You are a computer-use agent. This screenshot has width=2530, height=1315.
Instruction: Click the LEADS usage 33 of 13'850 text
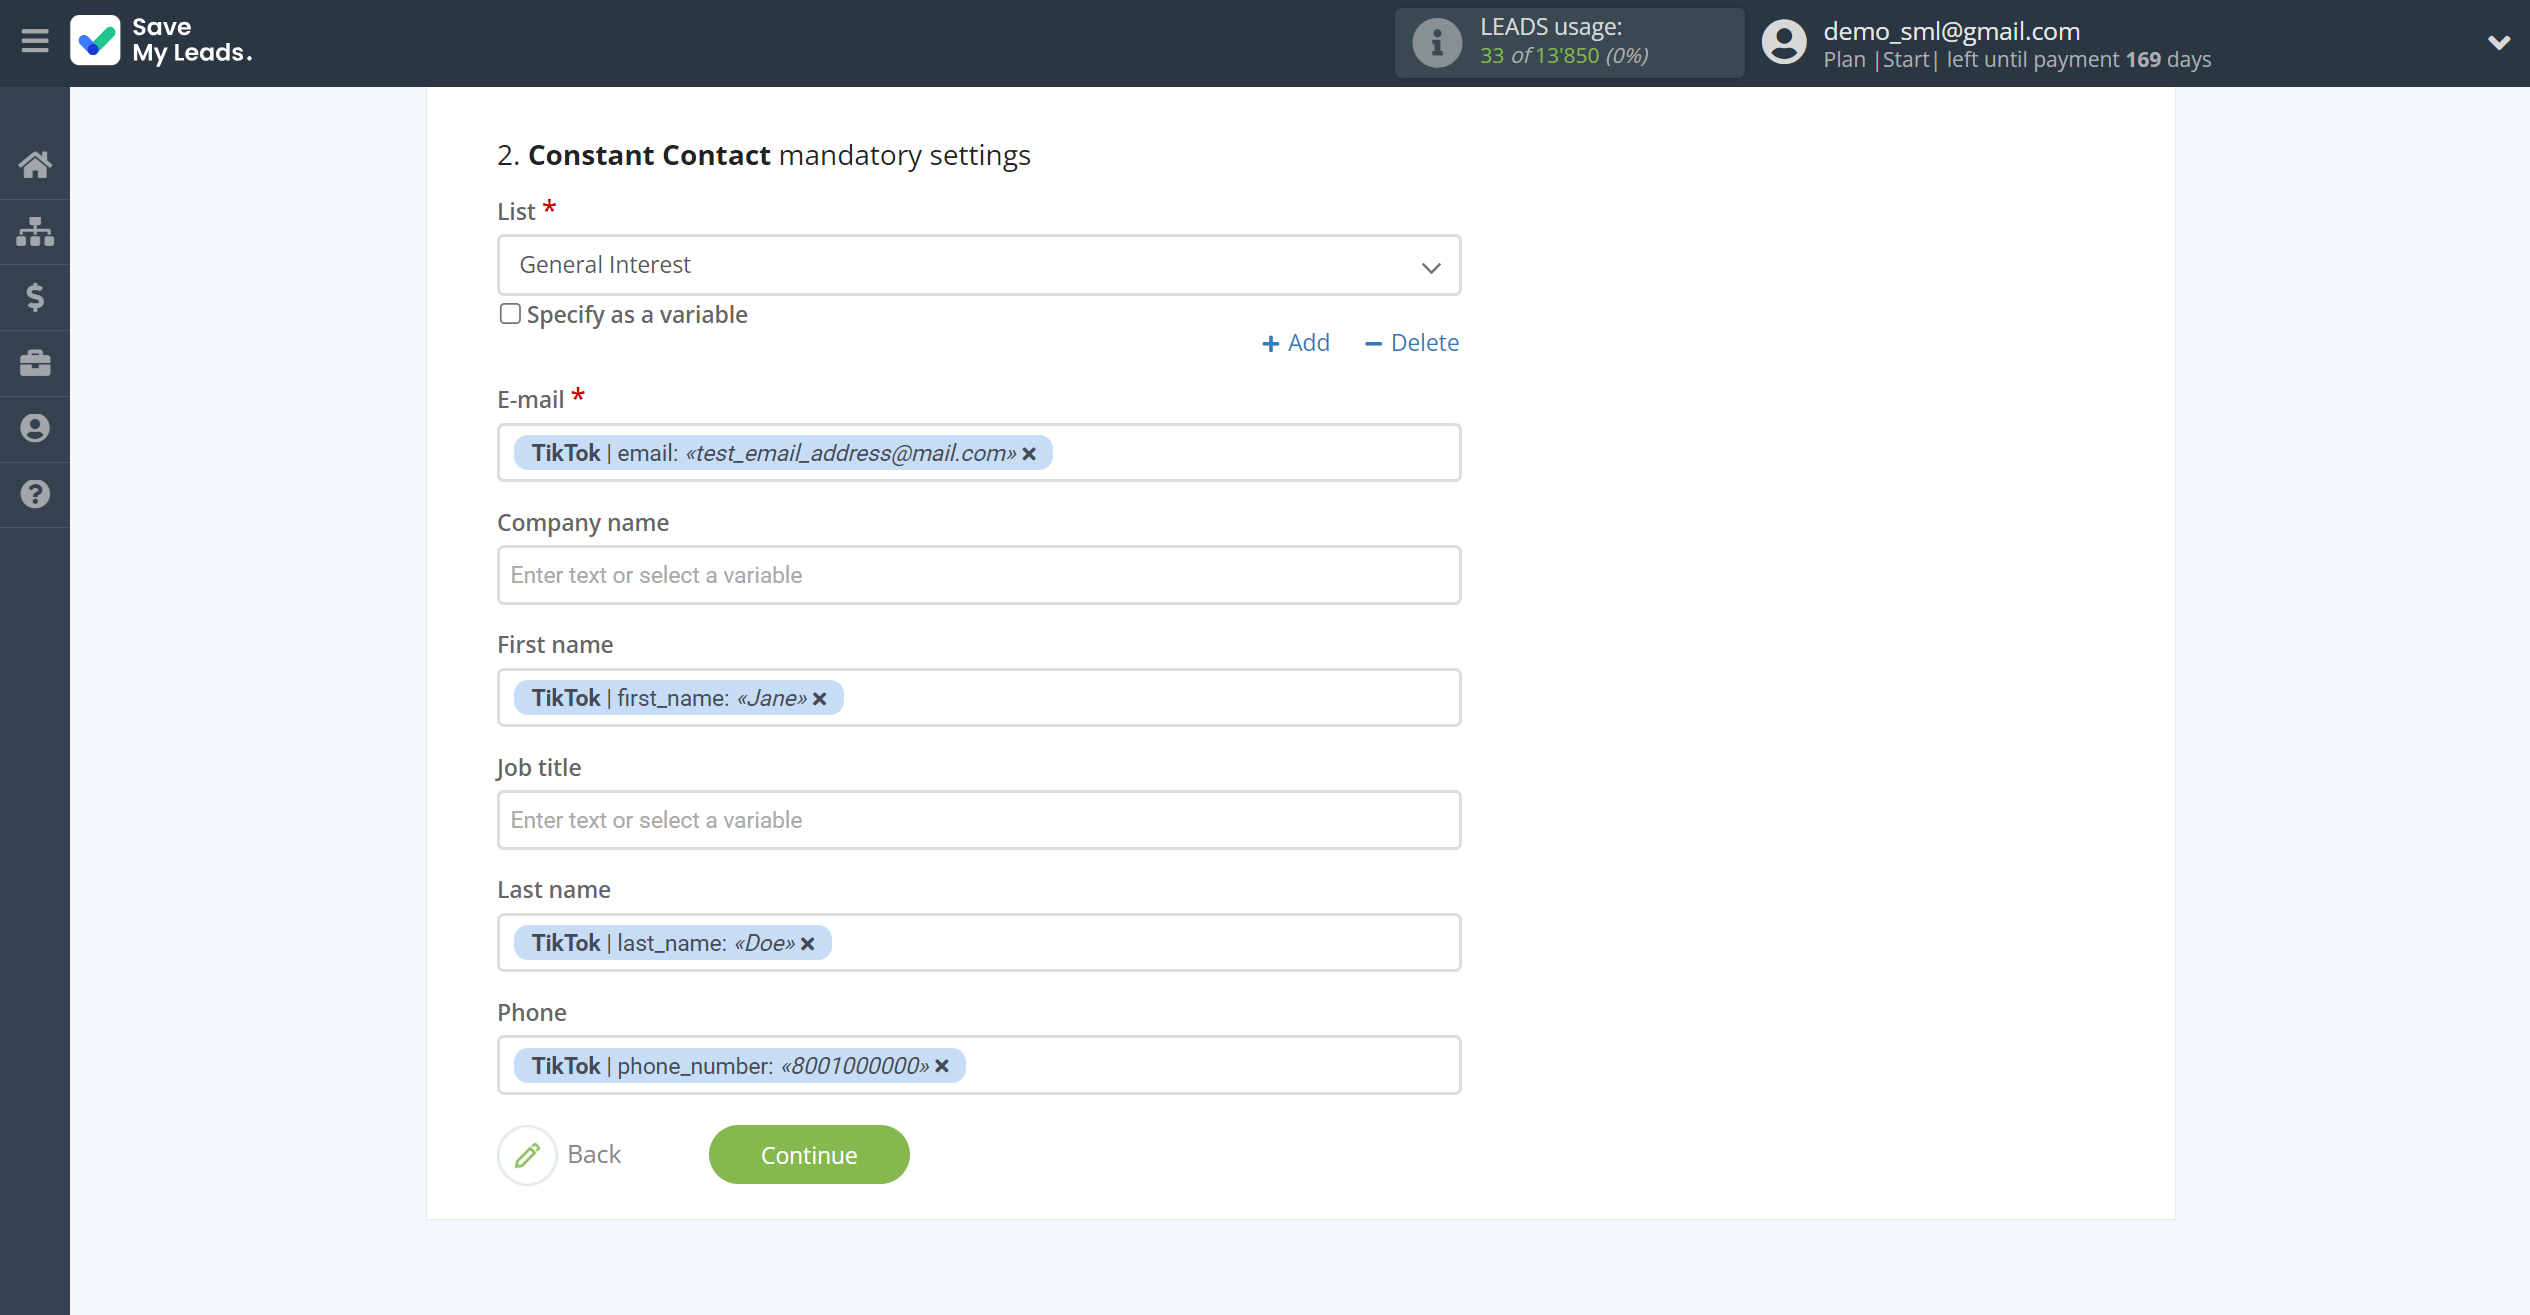[x=1564, y=56]
